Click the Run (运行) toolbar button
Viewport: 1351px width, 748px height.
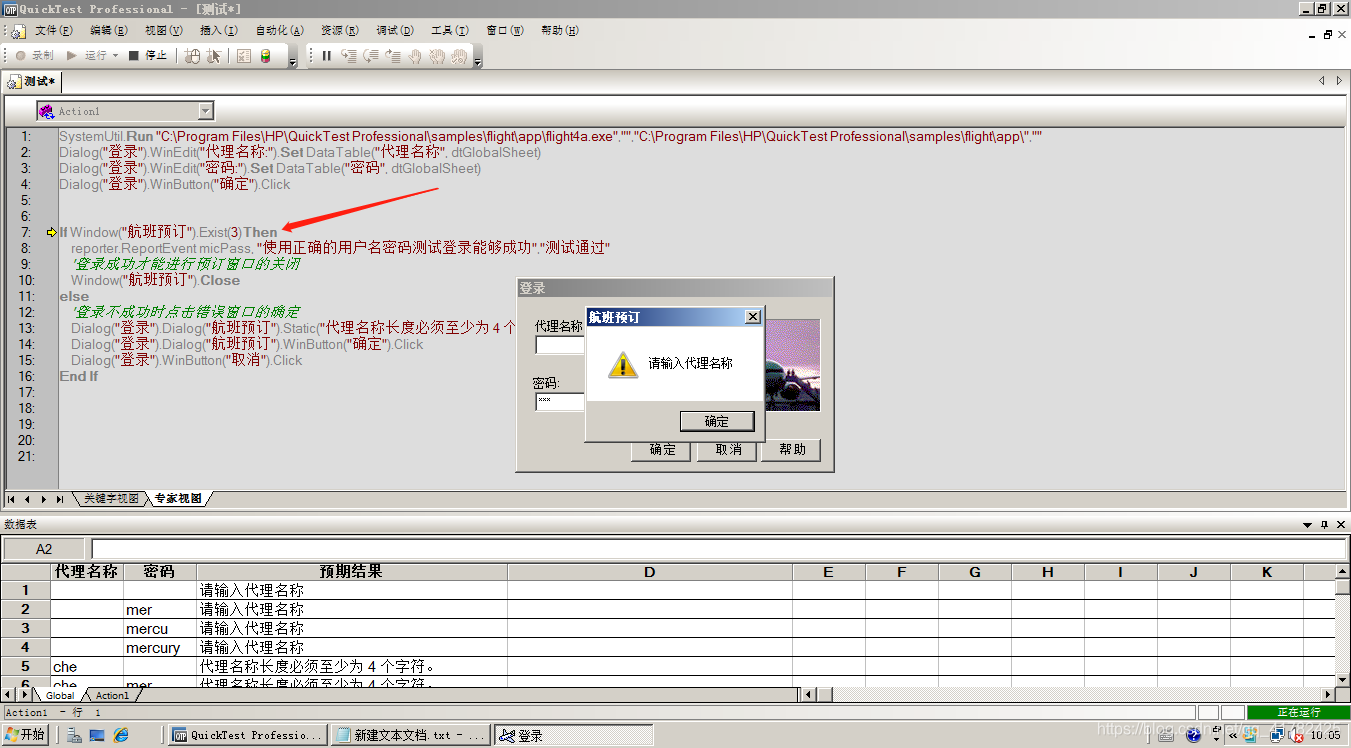[87, 56]
